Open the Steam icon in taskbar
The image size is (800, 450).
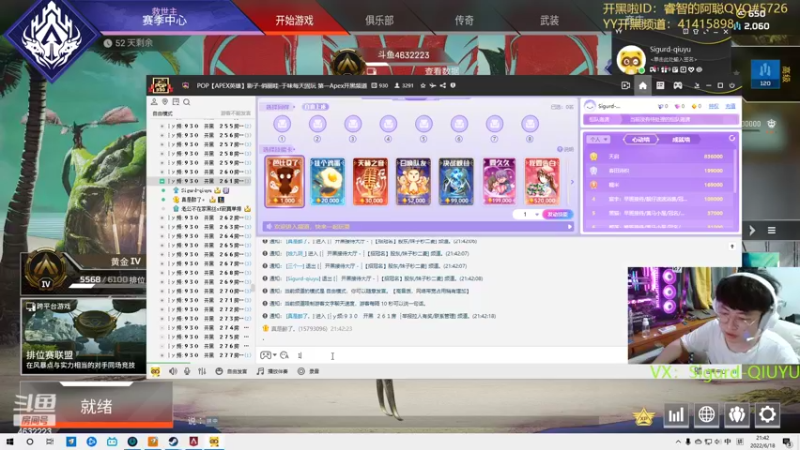(173, 441)
